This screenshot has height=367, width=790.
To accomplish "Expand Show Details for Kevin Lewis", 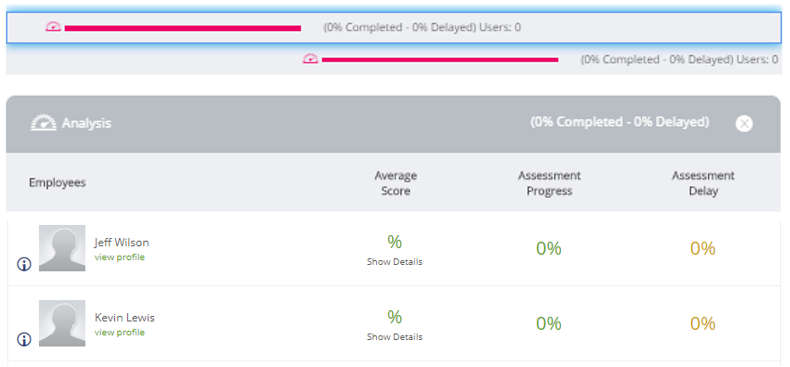I will coord(394,337).
